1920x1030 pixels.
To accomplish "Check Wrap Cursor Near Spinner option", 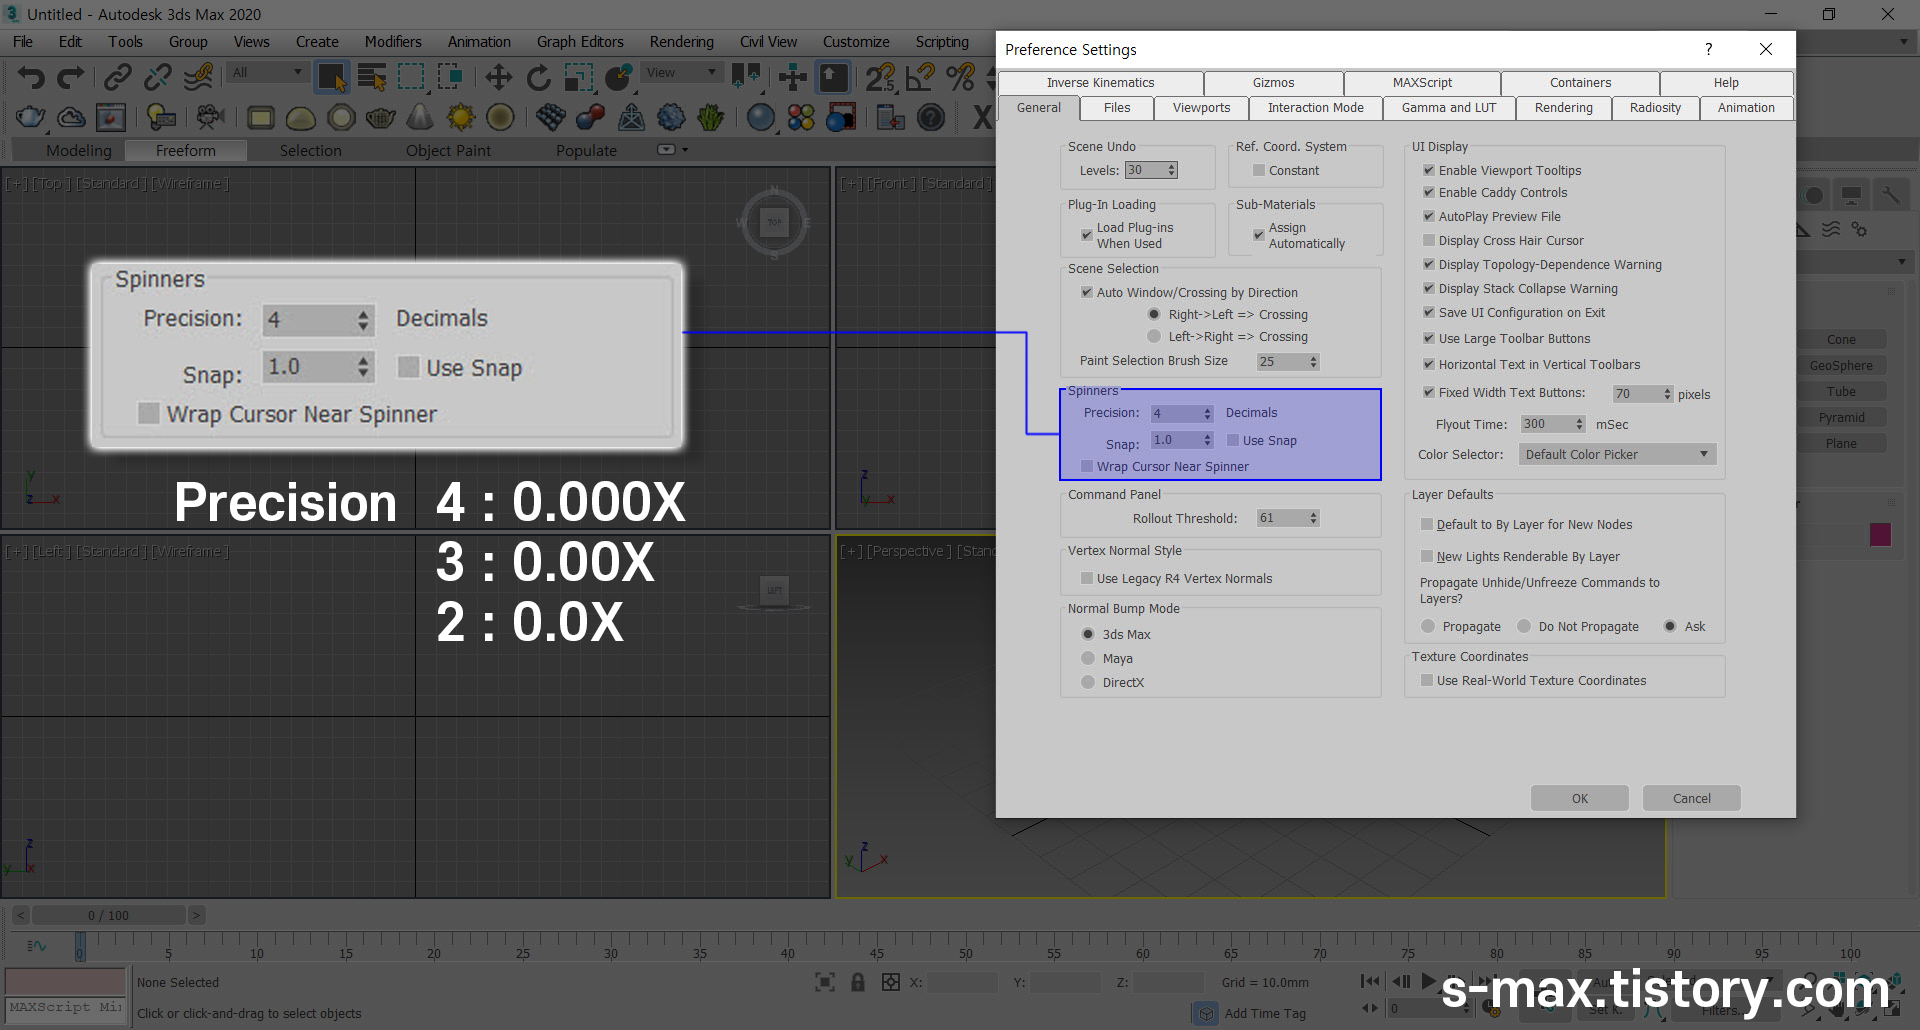I will point(1087,466).
